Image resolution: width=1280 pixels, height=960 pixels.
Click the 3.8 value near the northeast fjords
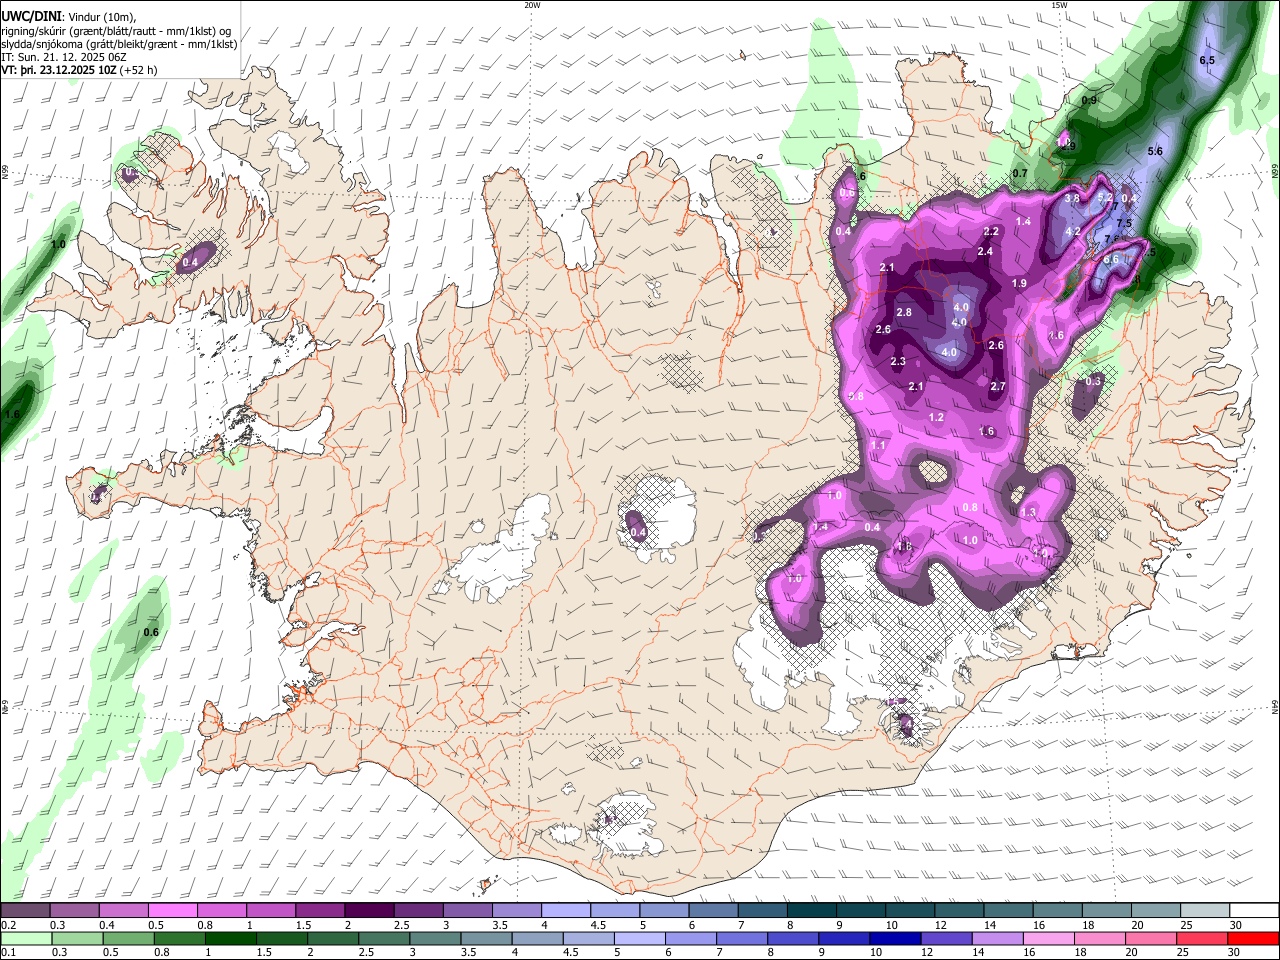[x=1072, y=199]
